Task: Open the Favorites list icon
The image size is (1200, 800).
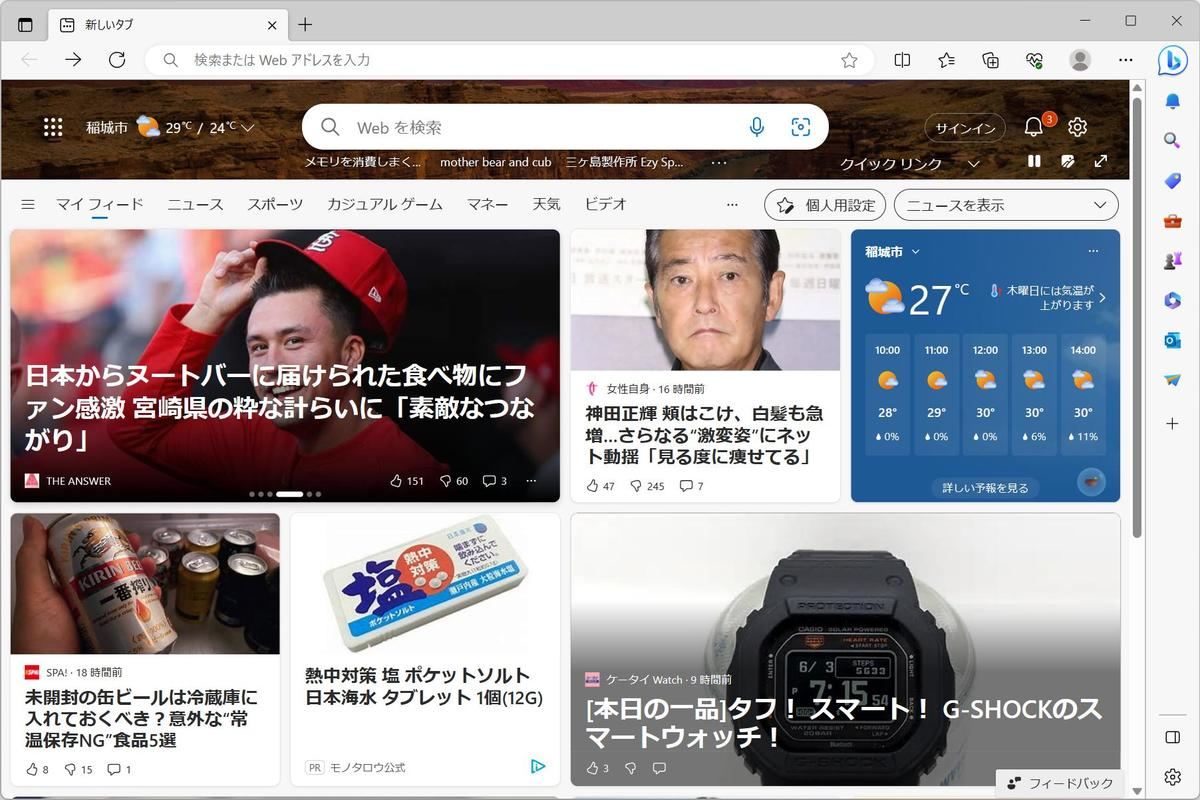Action: tap(946, 60)
